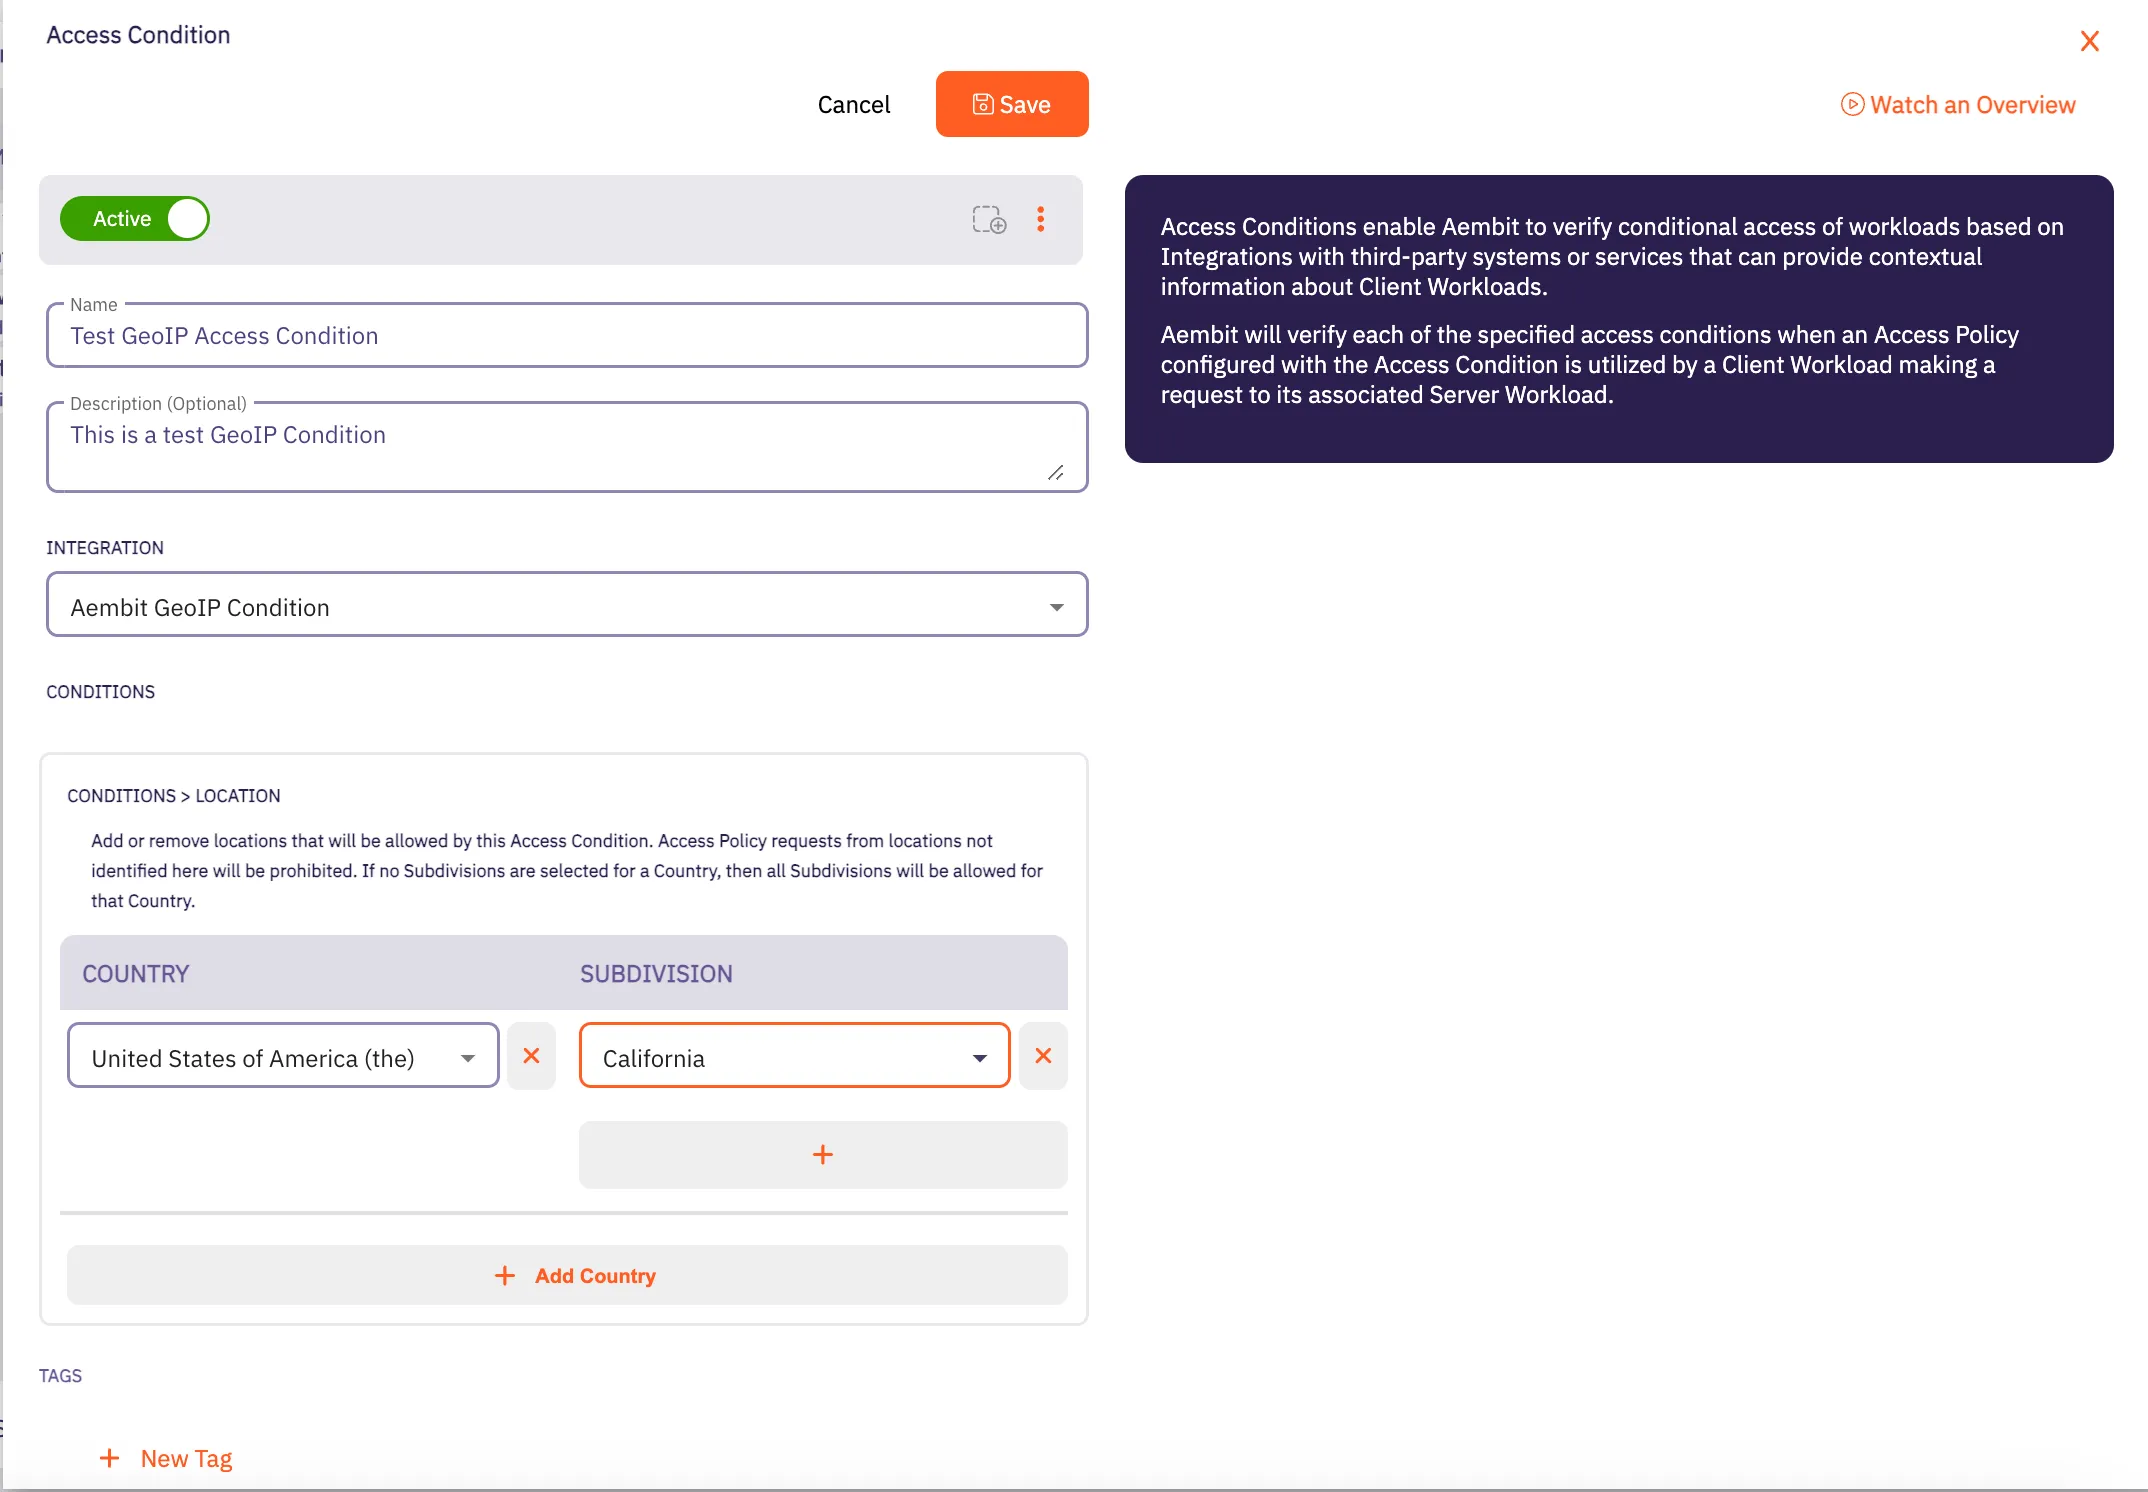2148x1492 pixels.
Task: Open the three-dot more options menu
Action: click(1041, 220)
